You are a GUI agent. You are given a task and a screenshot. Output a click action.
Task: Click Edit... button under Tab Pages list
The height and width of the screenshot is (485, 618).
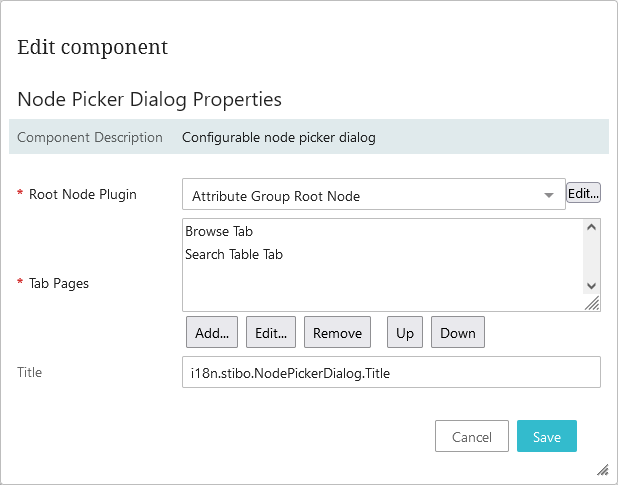(271, 332)
